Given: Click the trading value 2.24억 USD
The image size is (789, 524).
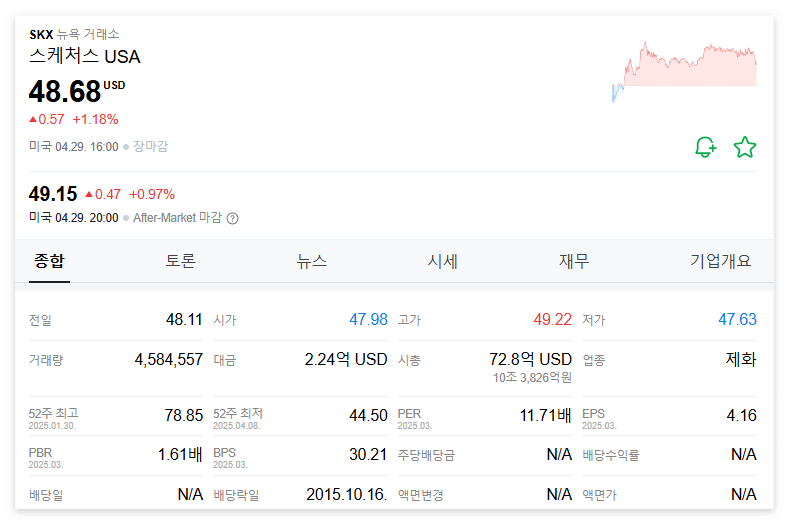Looking at the screenshot, I should [346, 359].
